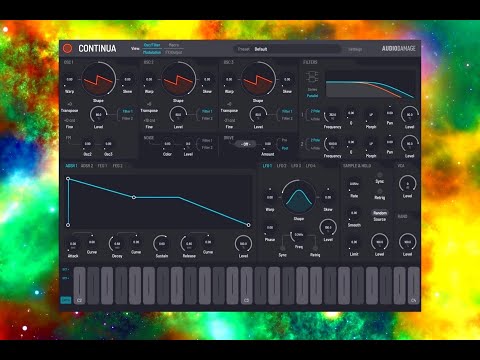Switch to the LFO 2 tab

point(282,166)
